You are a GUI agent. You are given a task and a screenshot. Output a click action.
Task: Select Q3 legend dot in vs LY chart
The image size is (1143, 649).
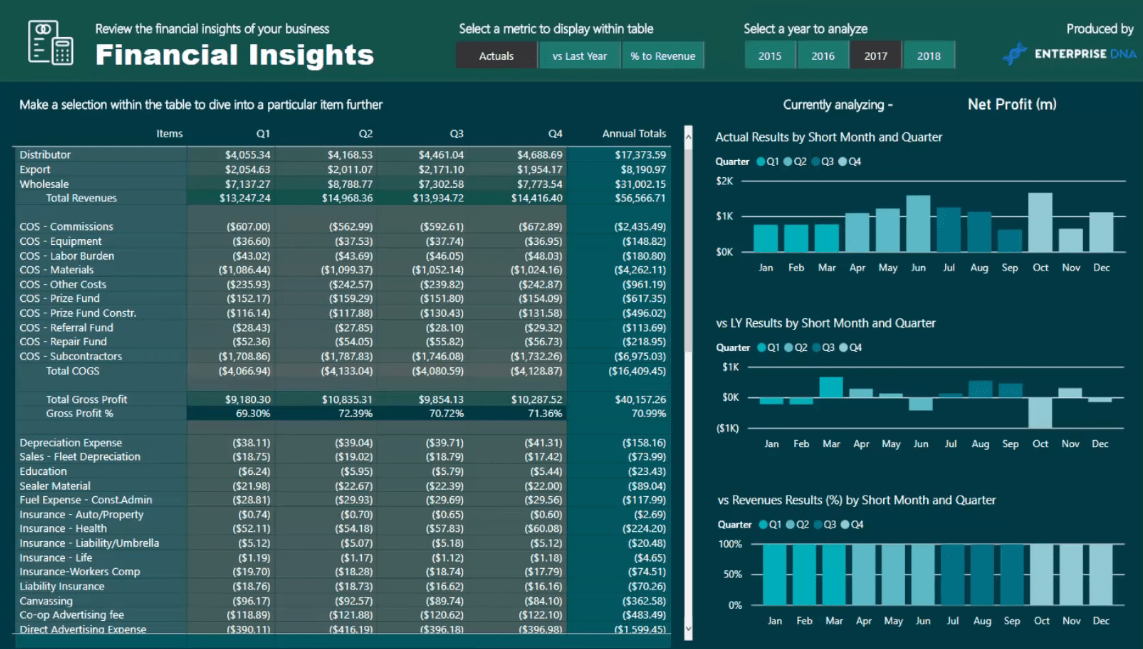point(816,348)
